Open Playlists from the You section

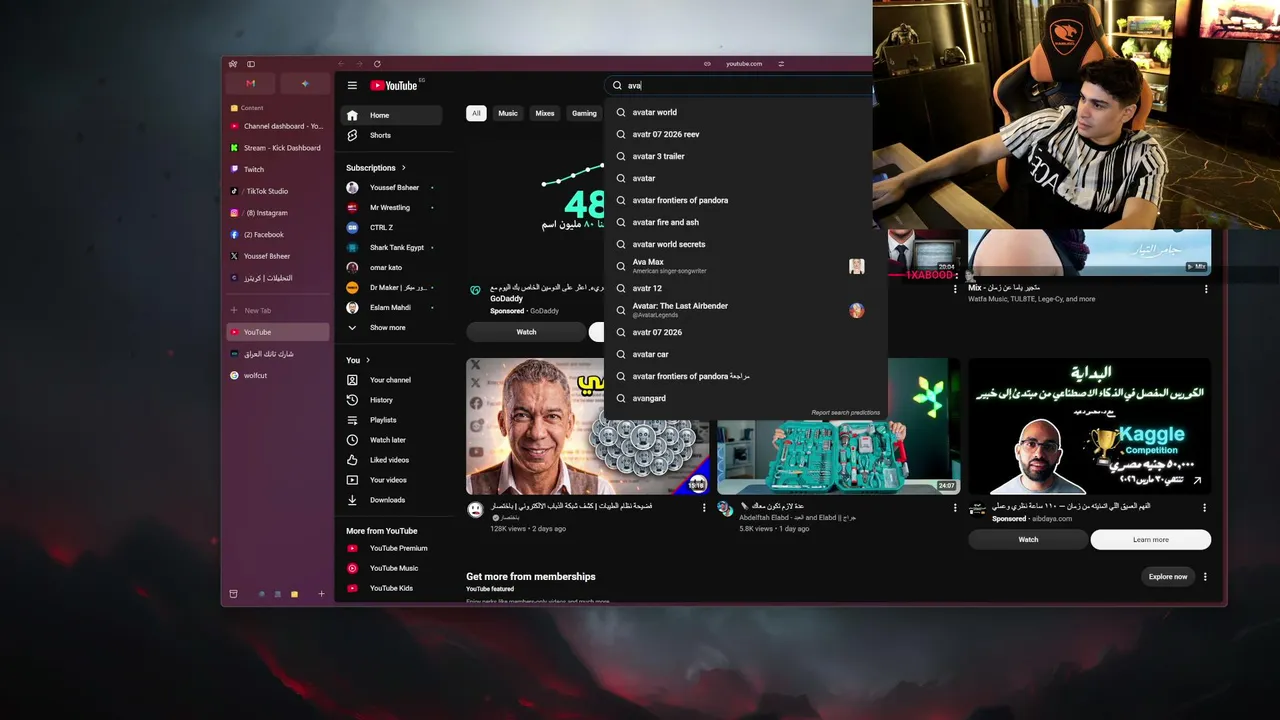[391, 420]
